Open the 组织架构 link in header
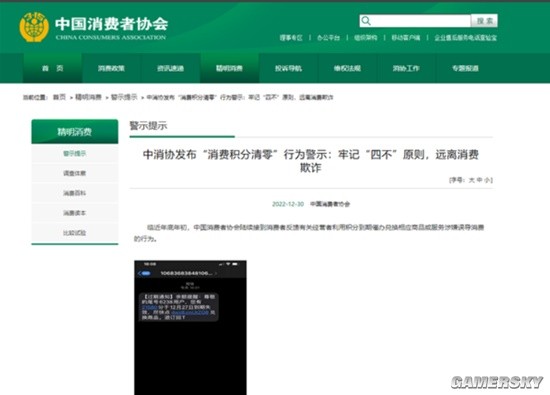This screenshot has height=395, width=550. [x=365, y=38]
